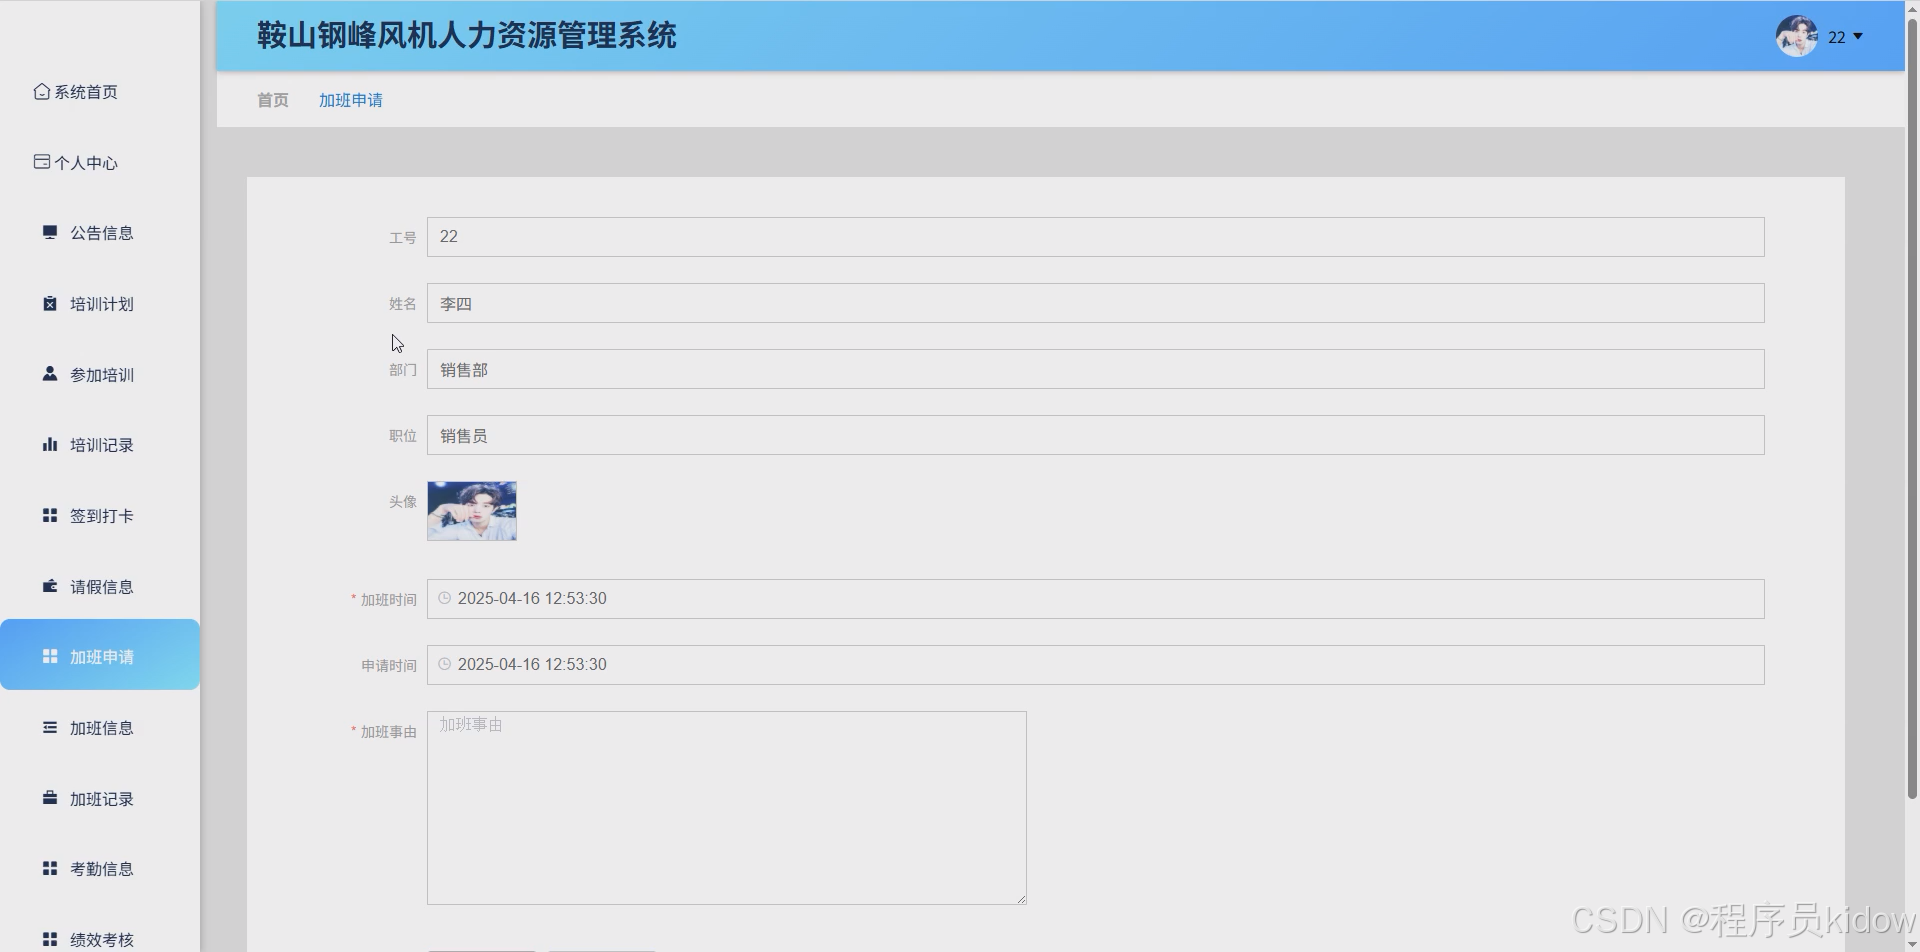Click into the 加班事由 text area
This screenshot has height=952, width=1920.
(x=727, y=808)
